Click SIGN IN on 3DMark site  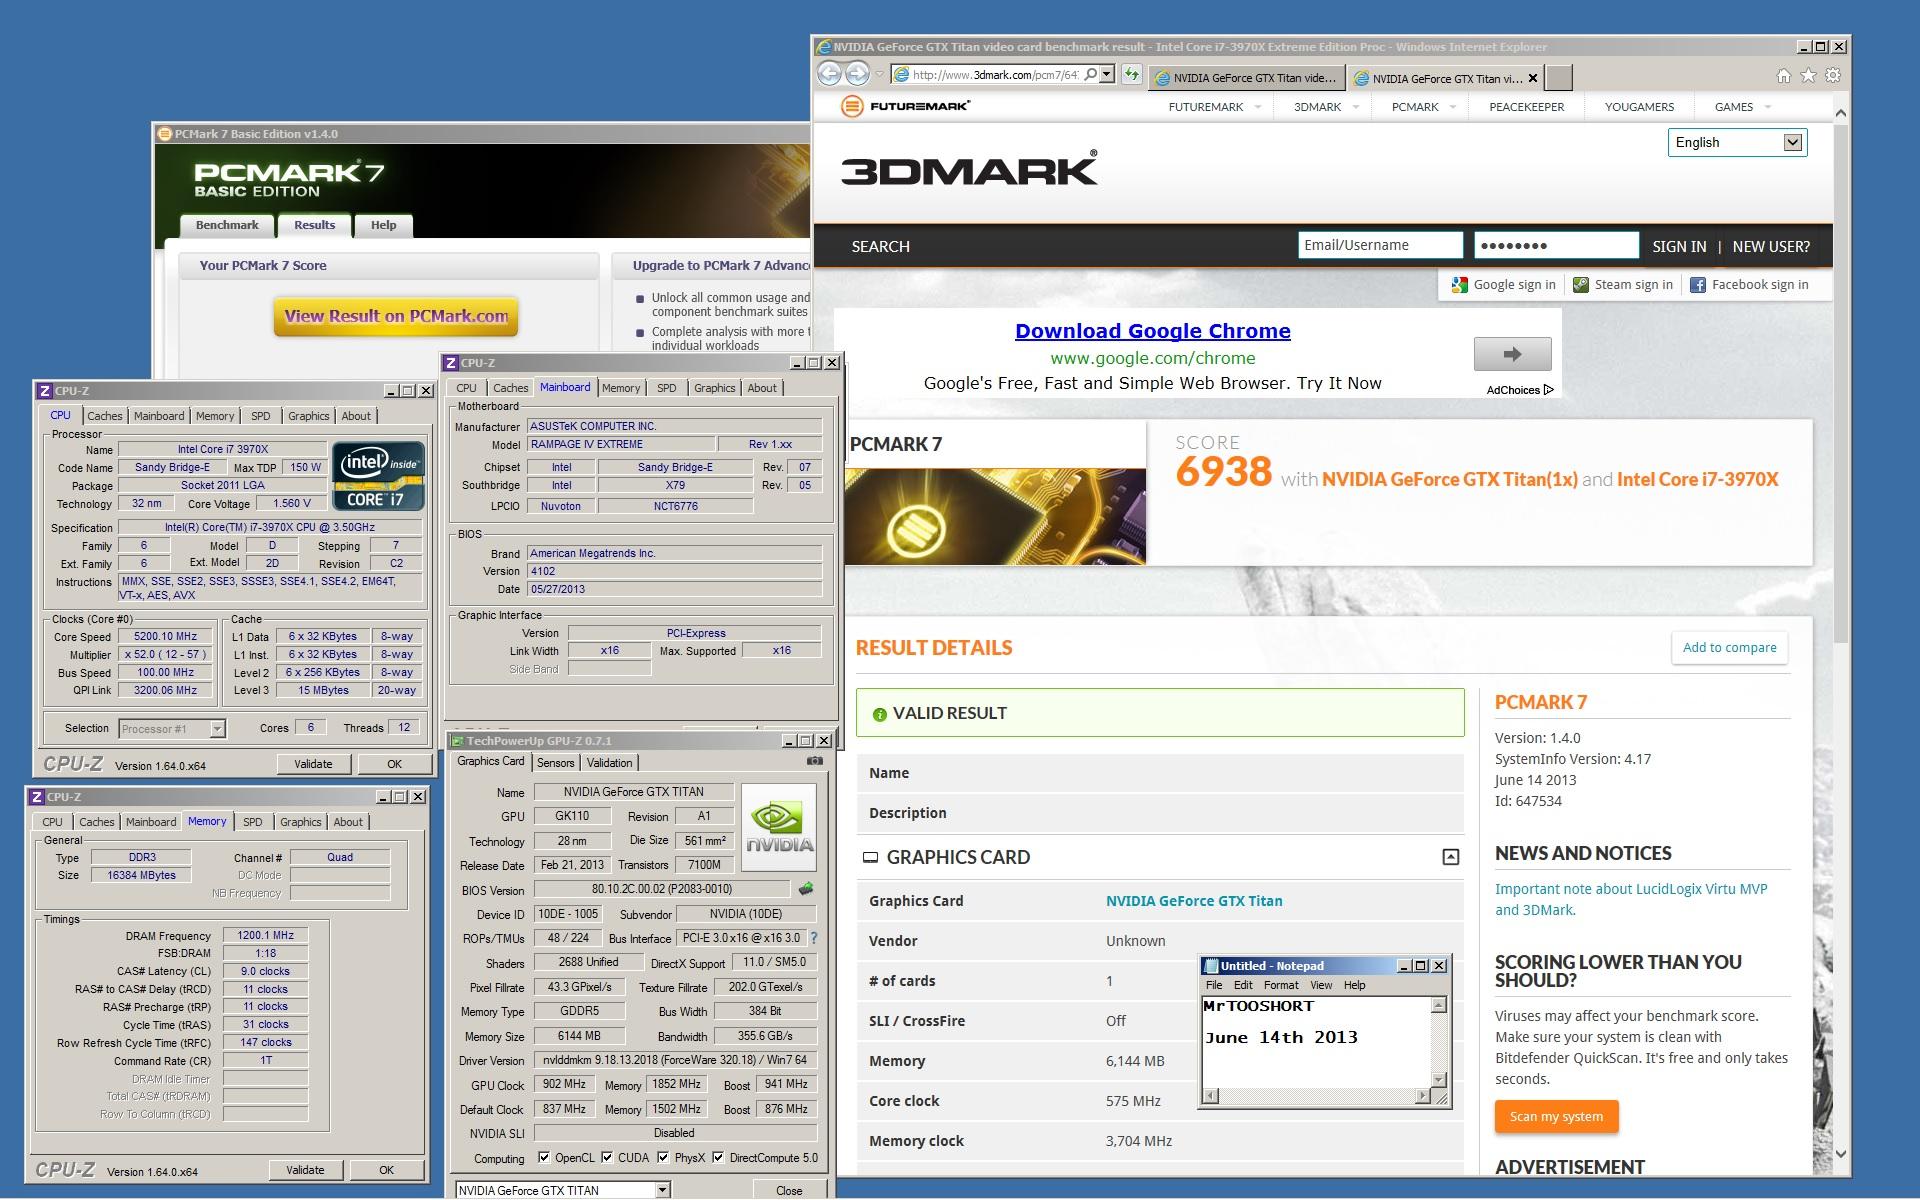[1679, 247]
